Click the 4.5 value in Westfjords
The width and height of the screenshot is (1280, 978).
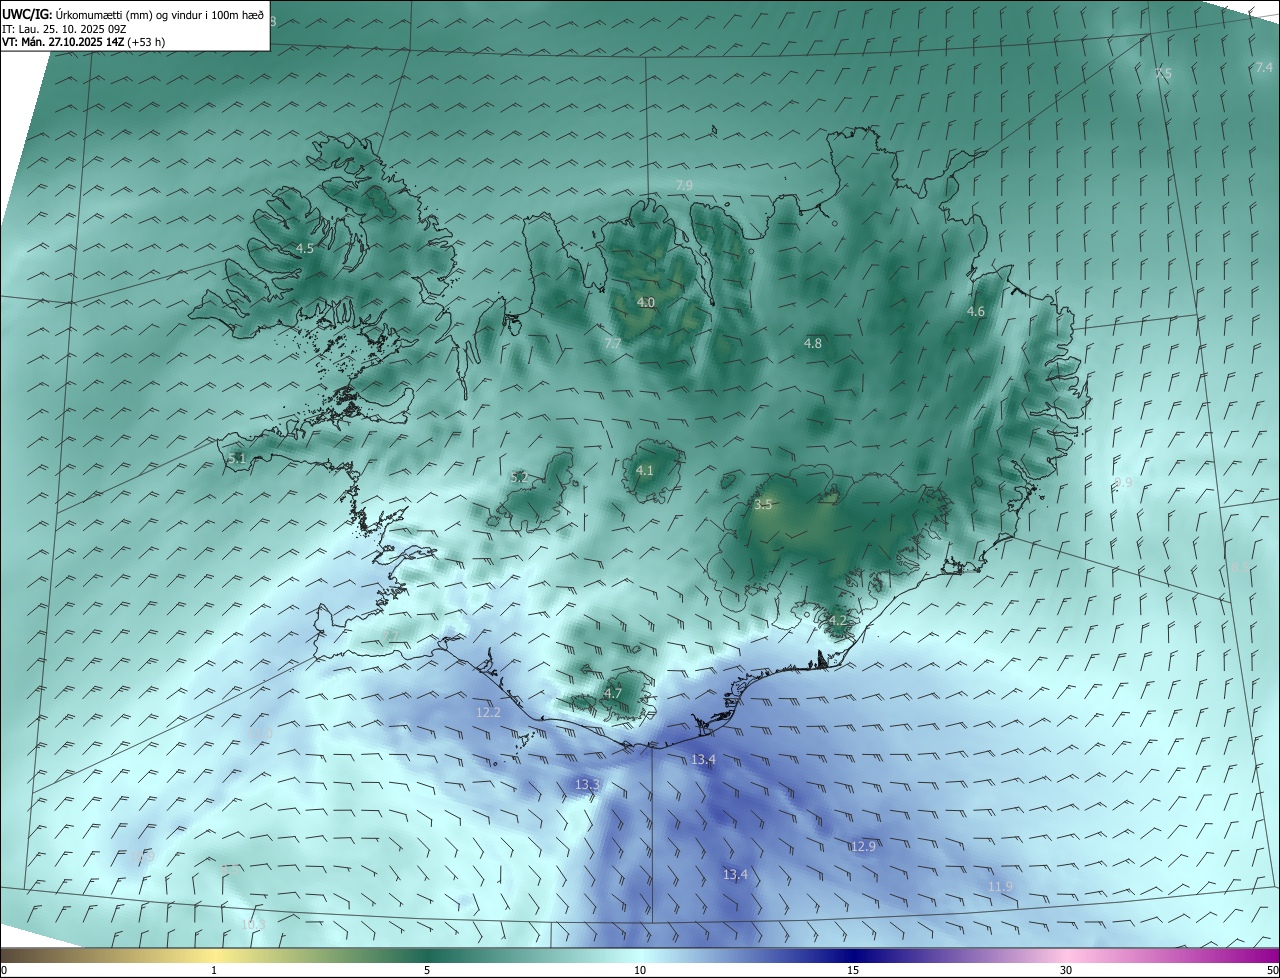pyautogui.click(x=305, y=248)
